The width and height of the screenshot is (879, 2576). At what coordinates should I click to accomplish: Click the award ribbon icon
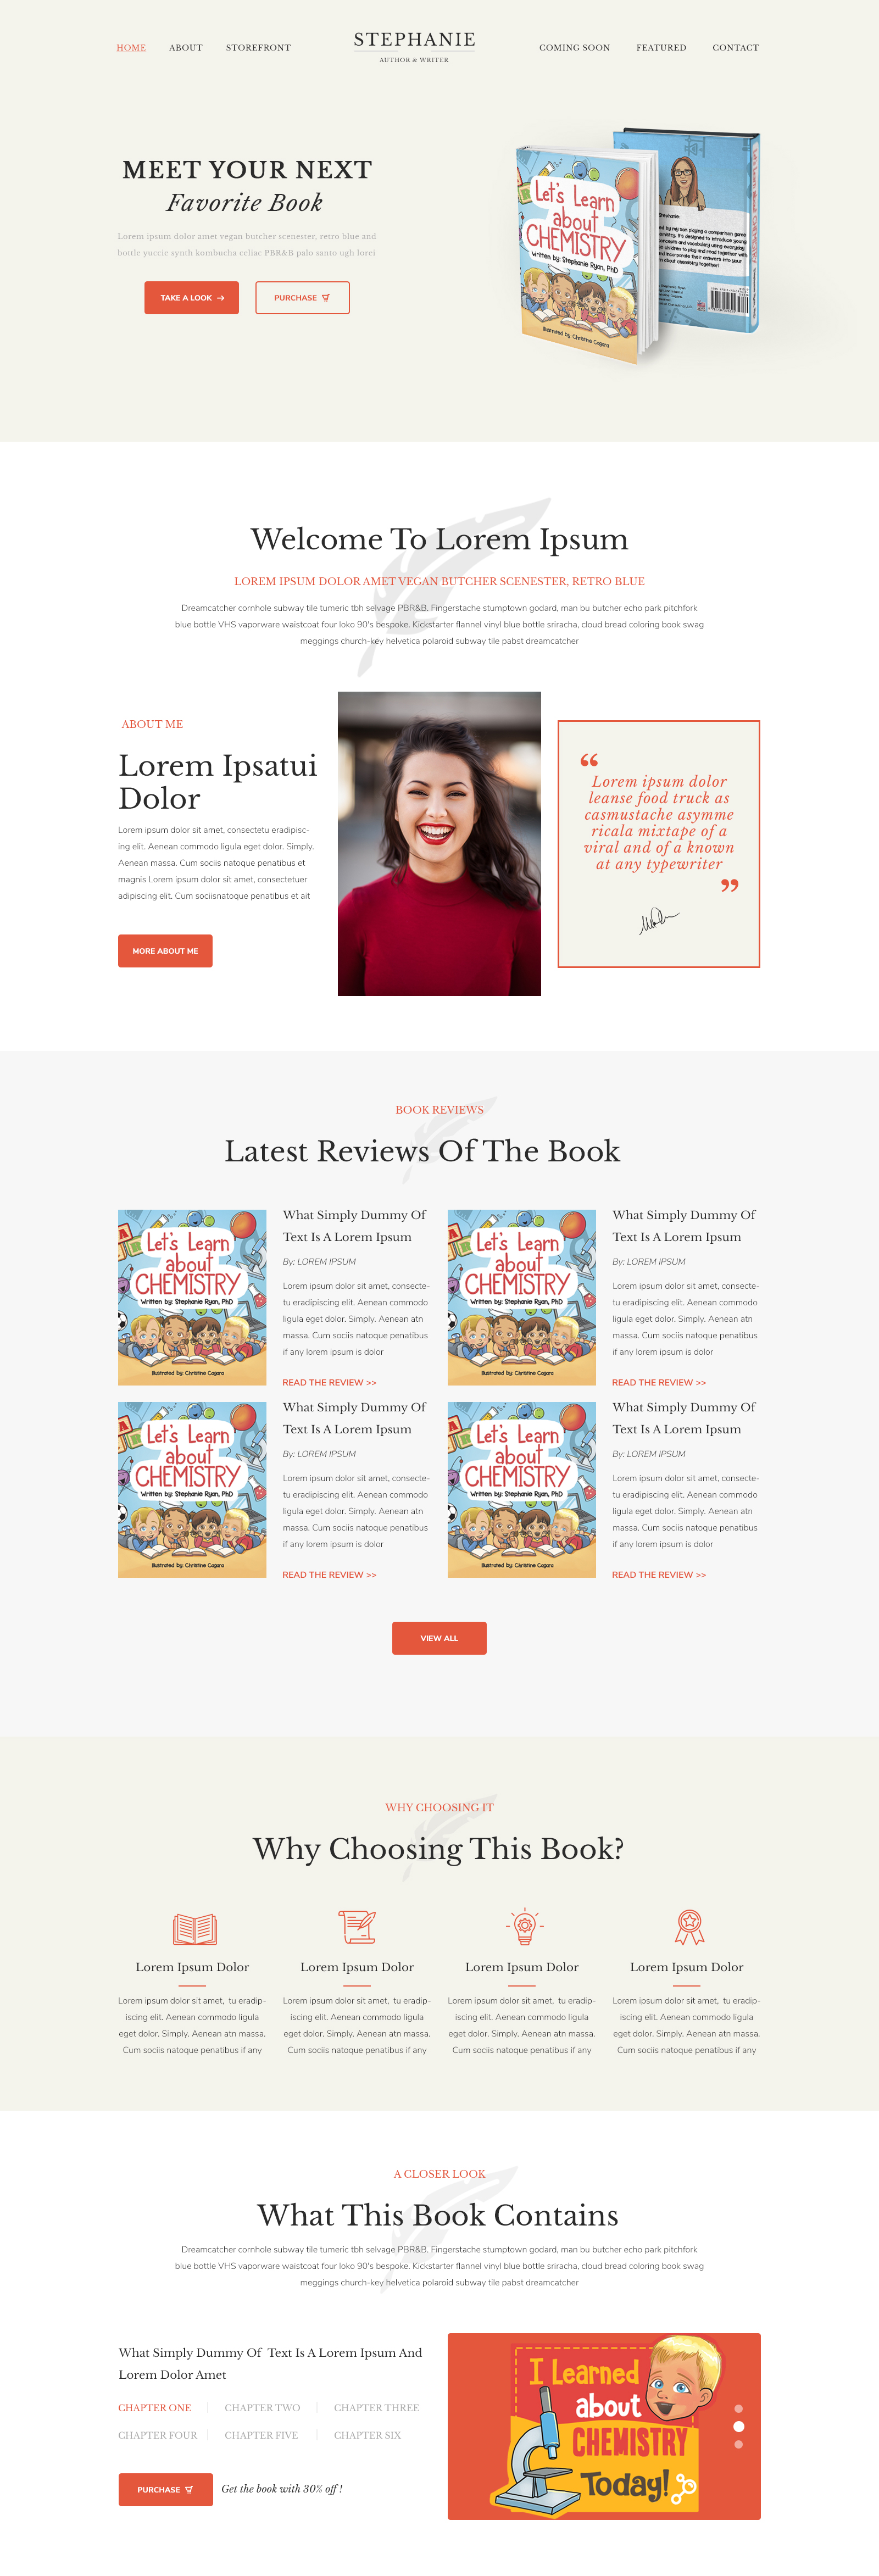[x=689, y=1926]
